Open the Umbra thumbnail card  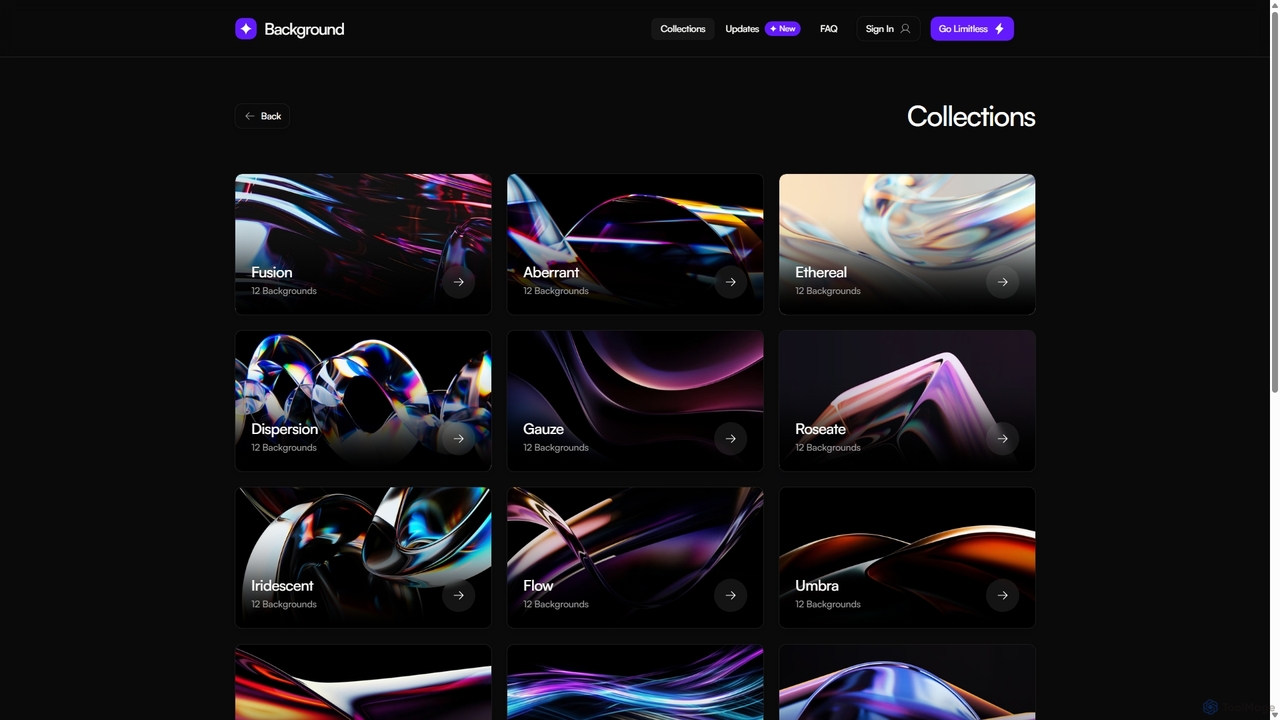tap(907, 557)
